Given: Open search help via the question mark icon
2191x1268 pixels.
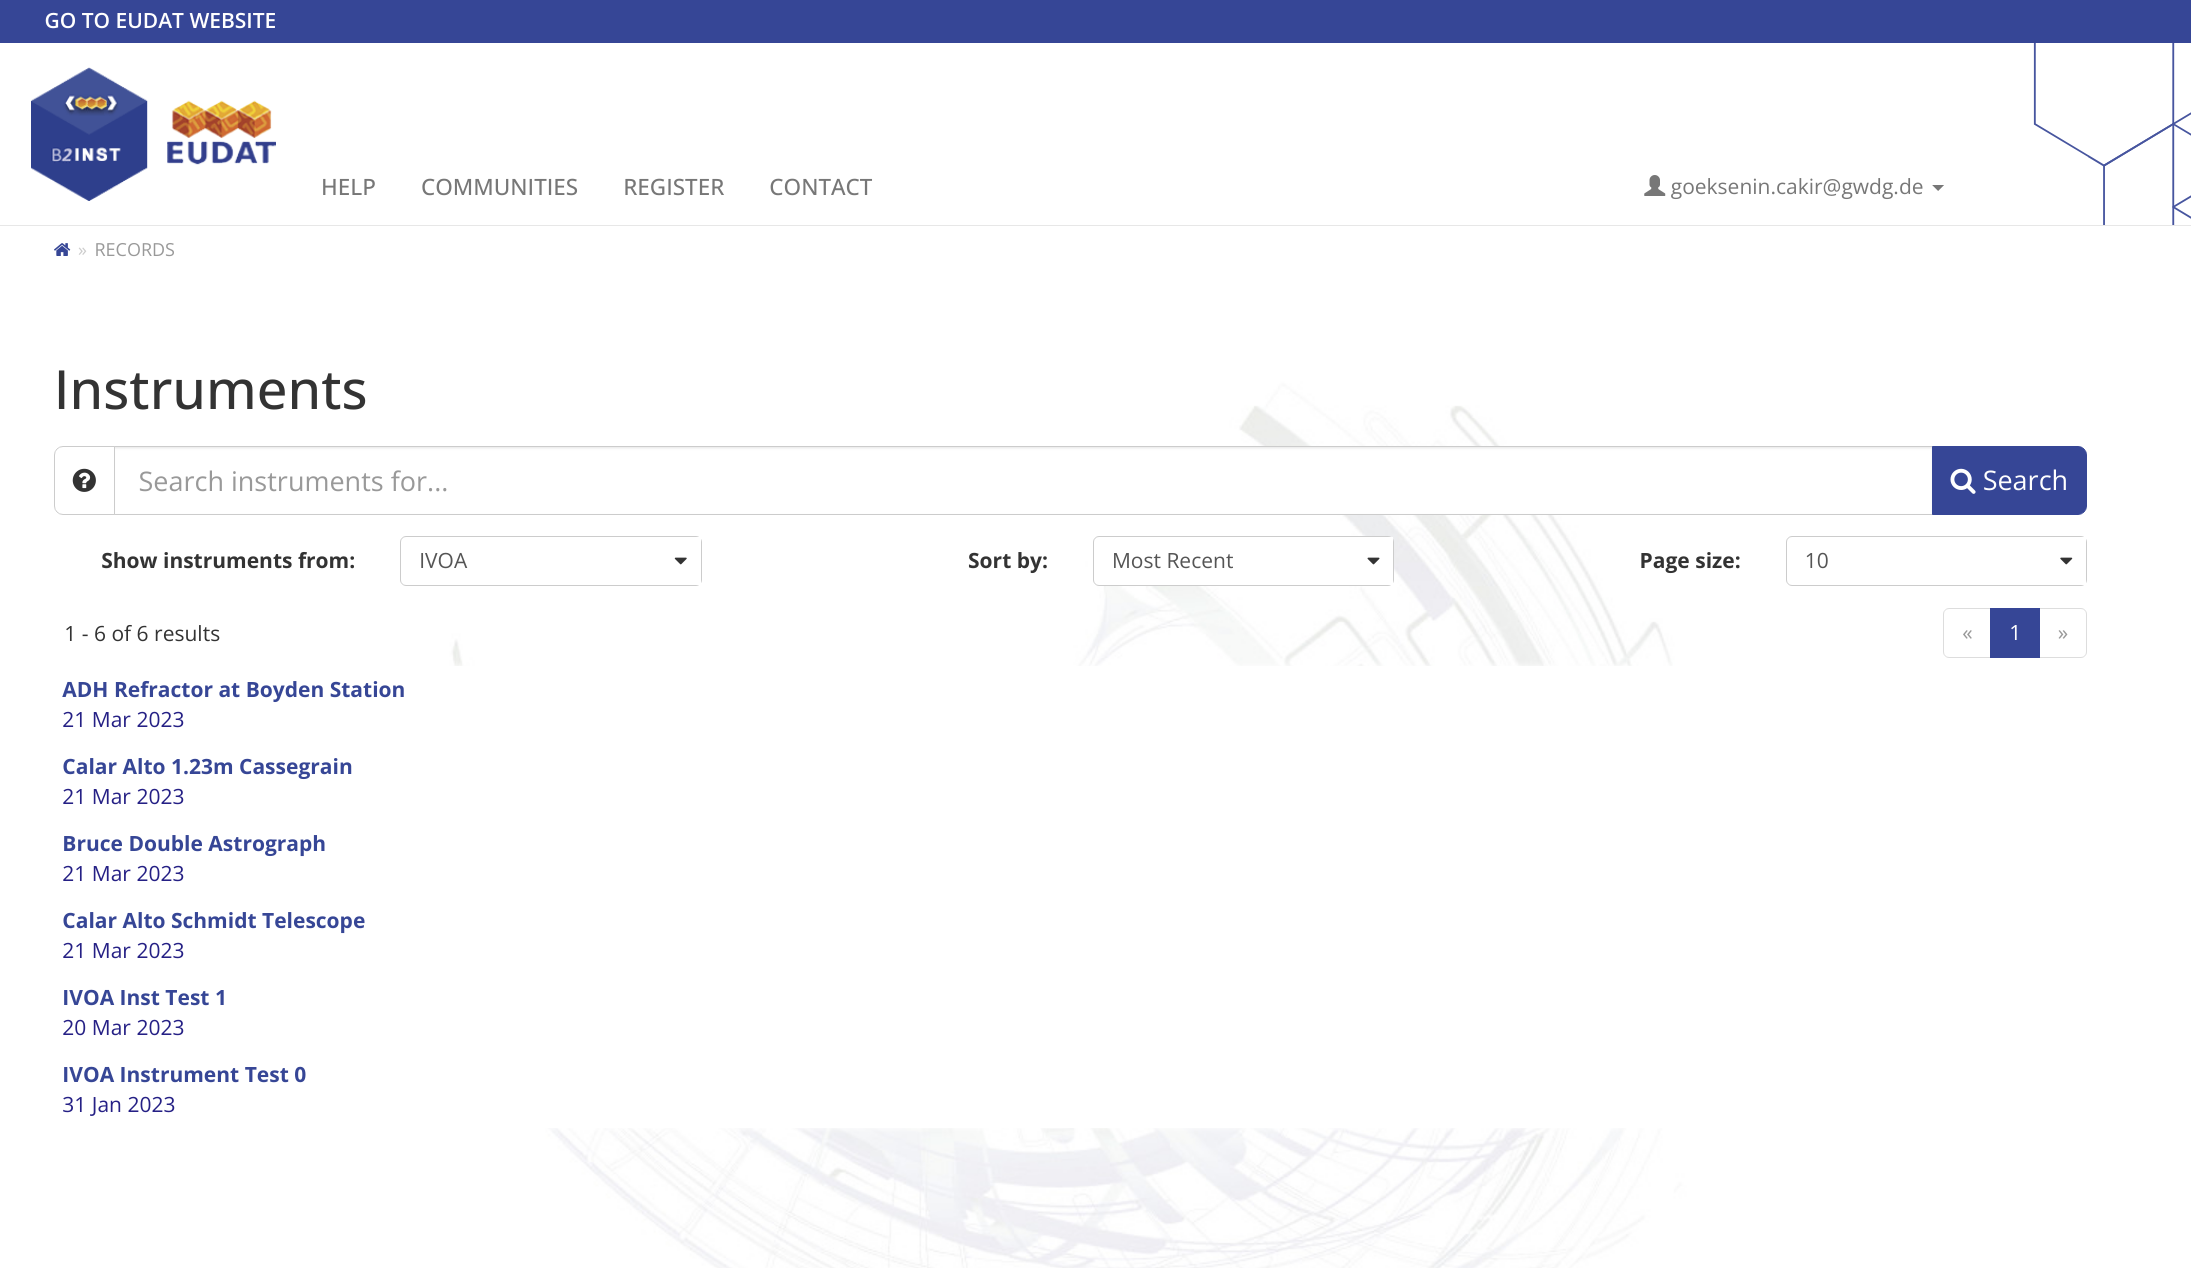Looking at the screenshot, I should pos(84,480).
